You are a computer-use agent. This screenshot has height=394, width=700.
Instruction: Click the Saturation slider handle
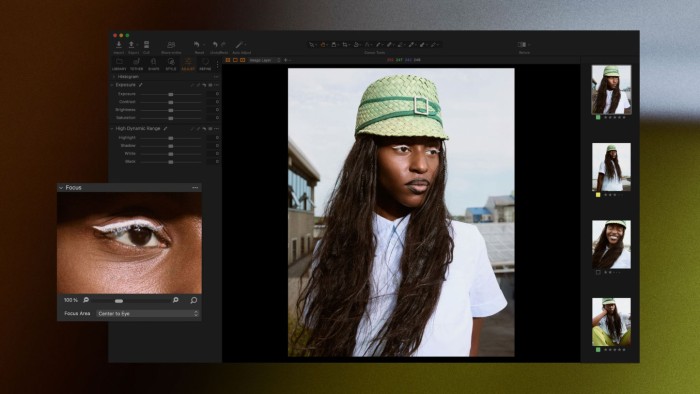coord(171,118)
